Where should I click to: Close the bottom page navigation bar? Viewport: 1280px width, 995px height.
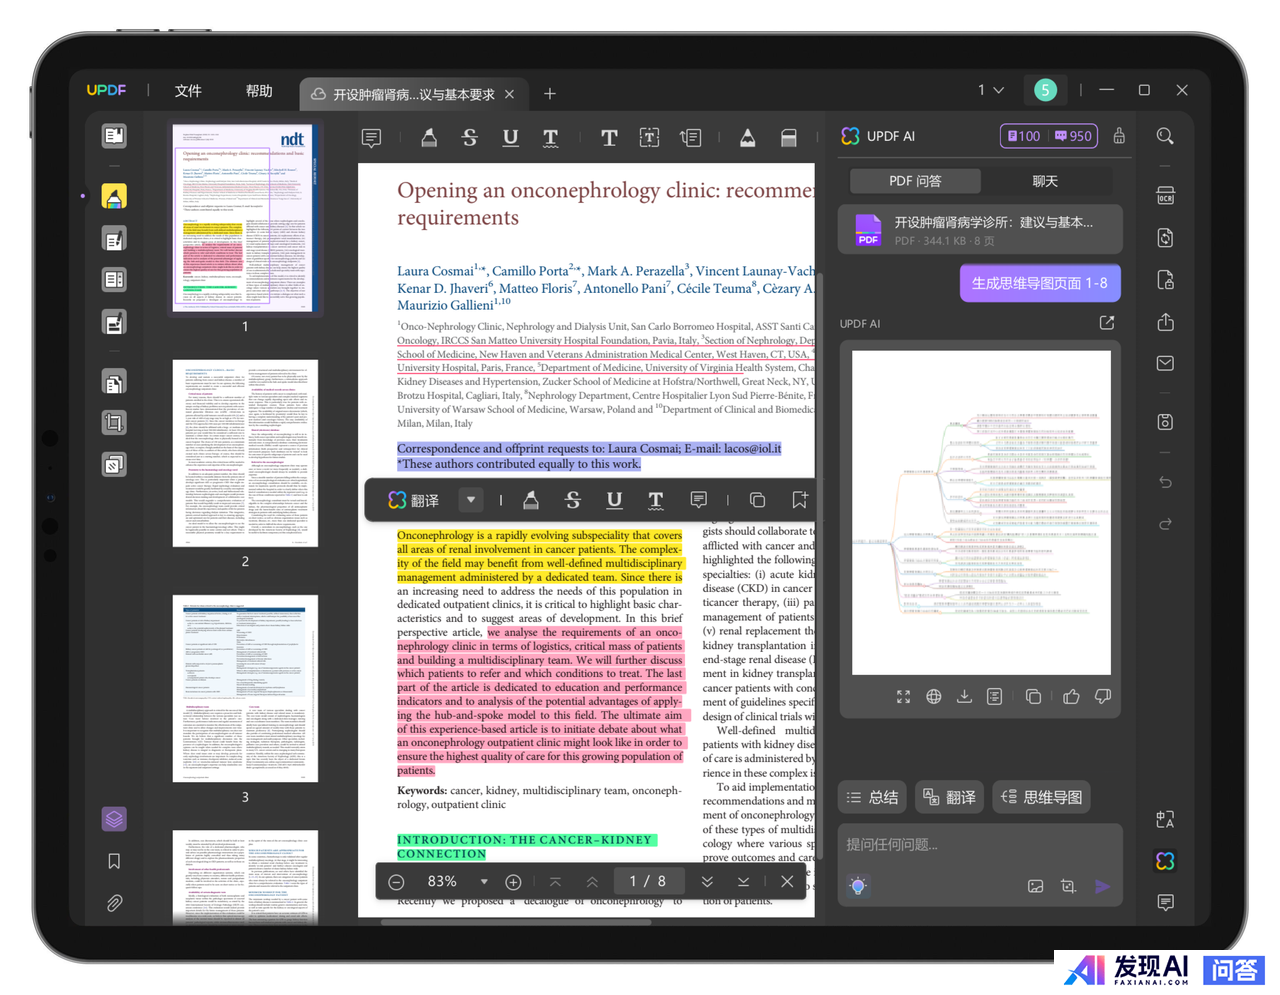[787, 882]
